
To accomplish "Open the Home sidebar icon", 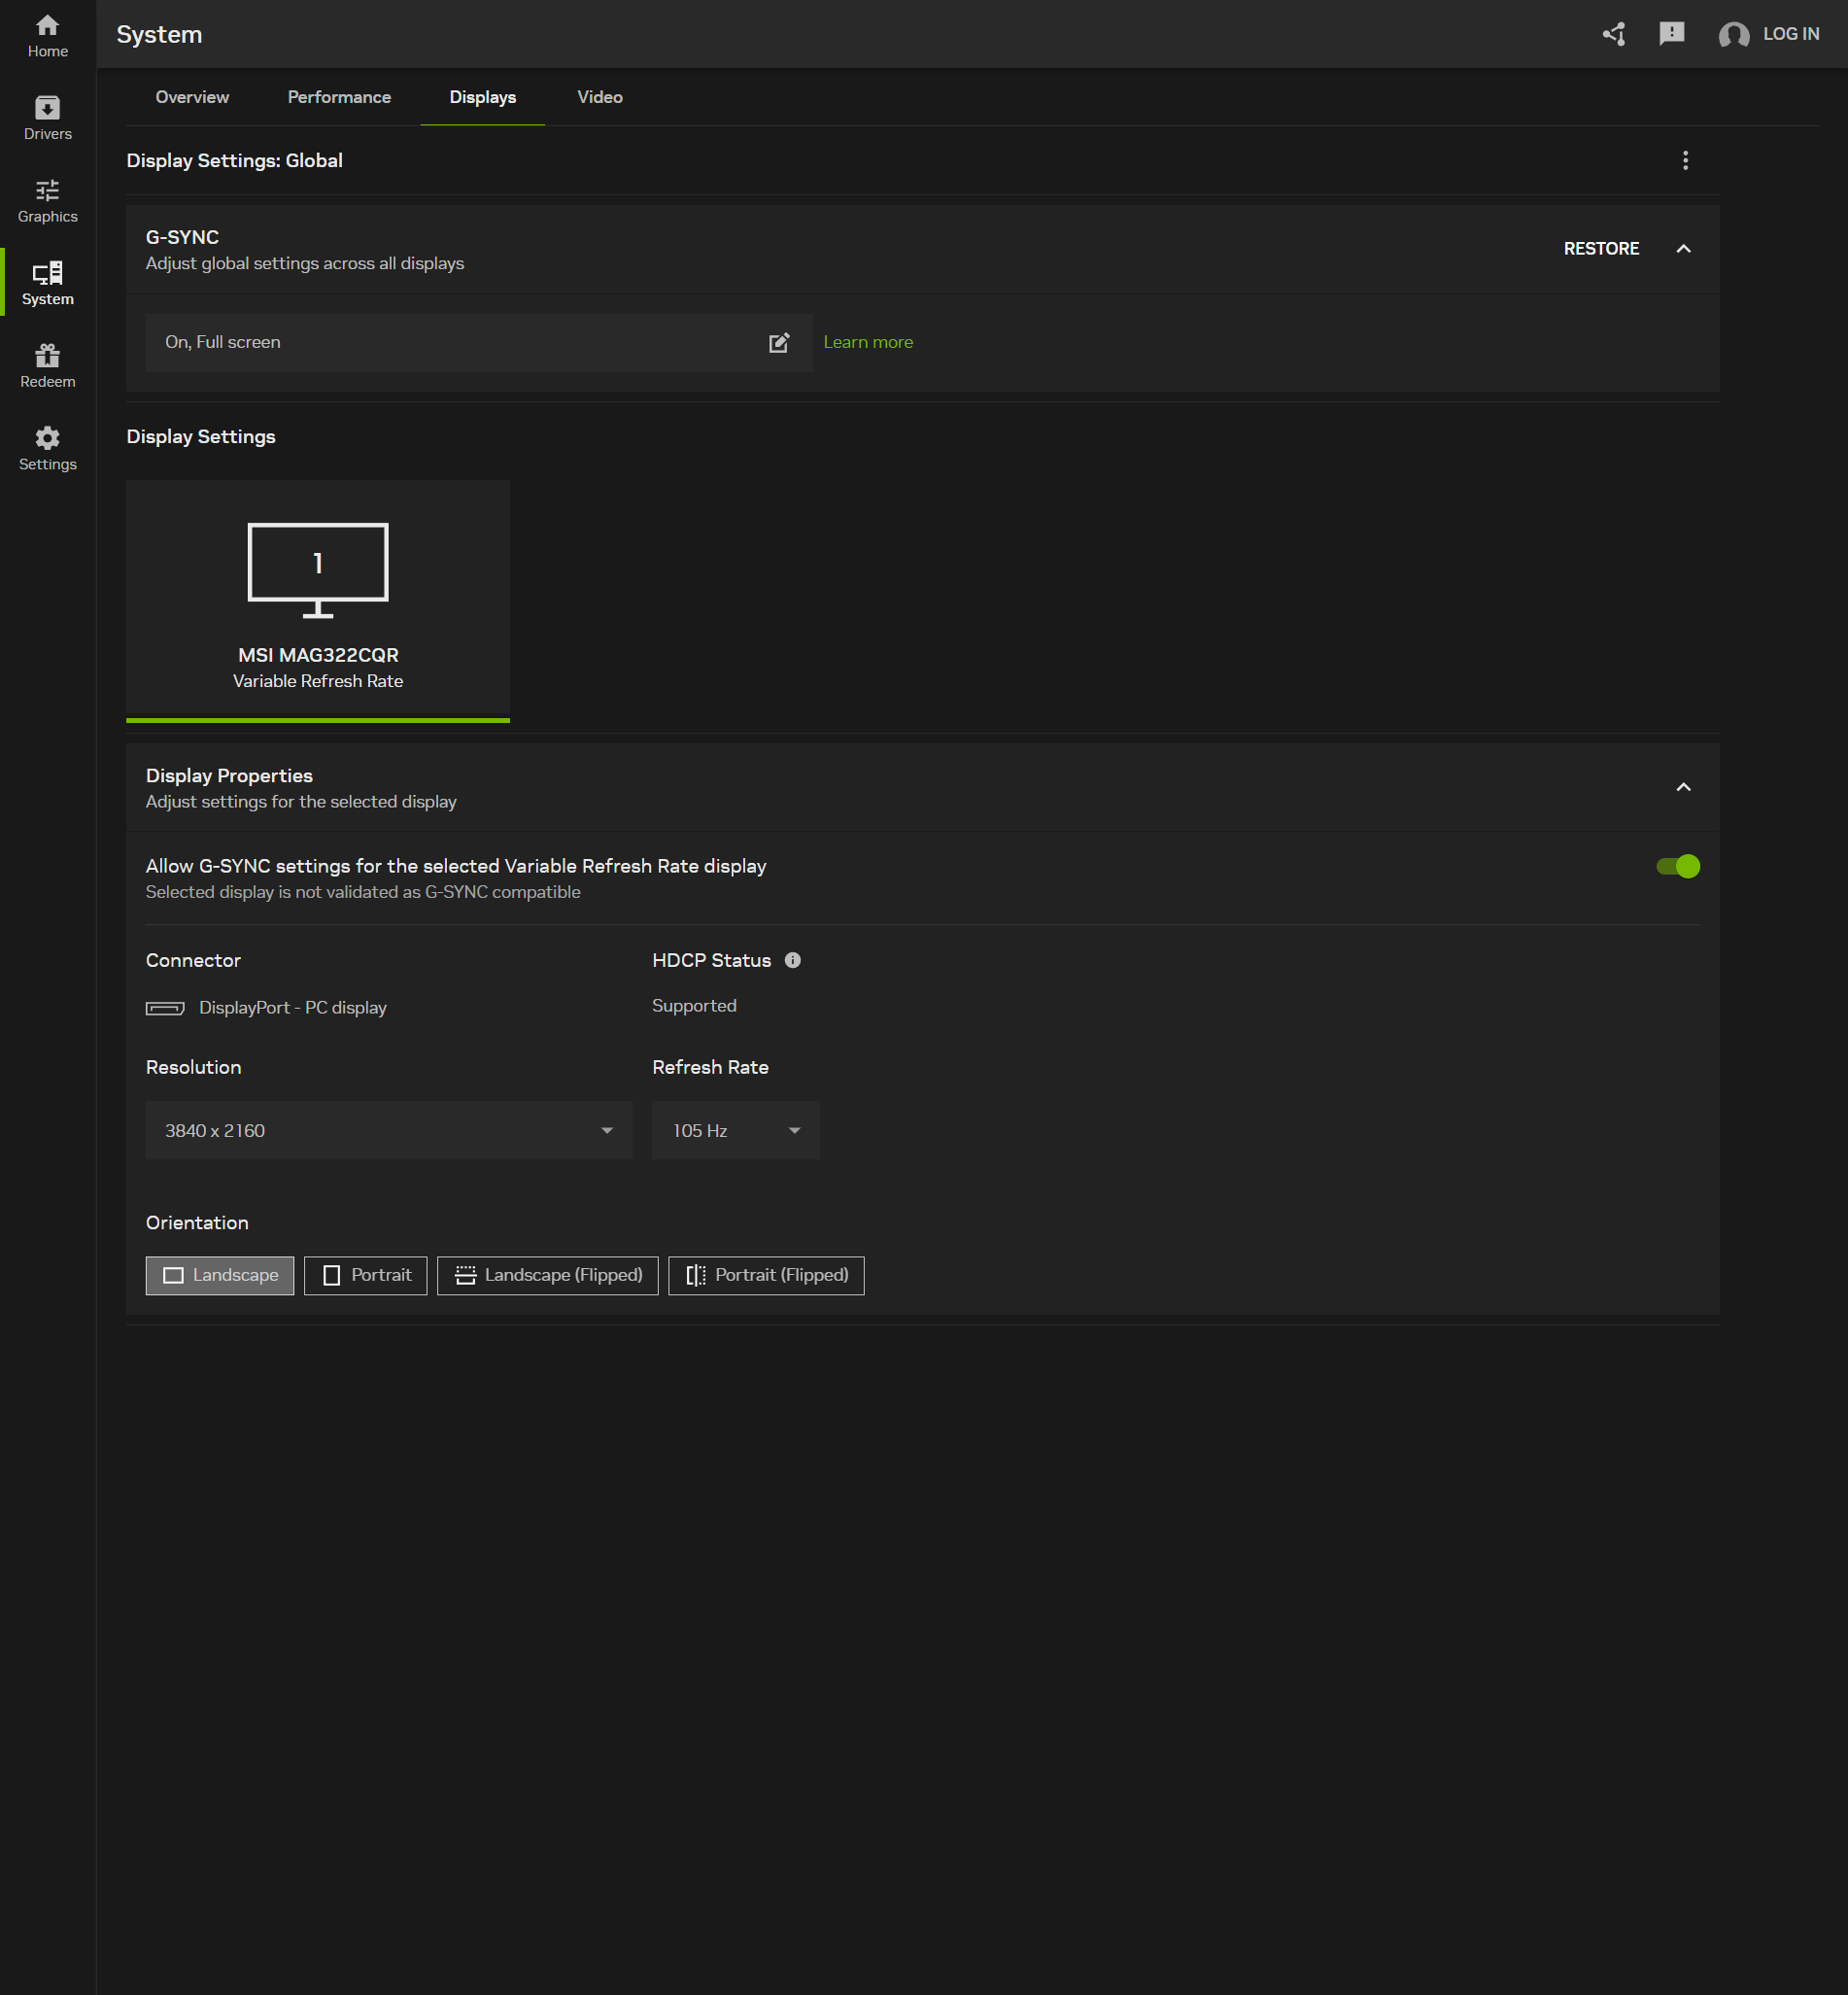I will tap(47, 35).
